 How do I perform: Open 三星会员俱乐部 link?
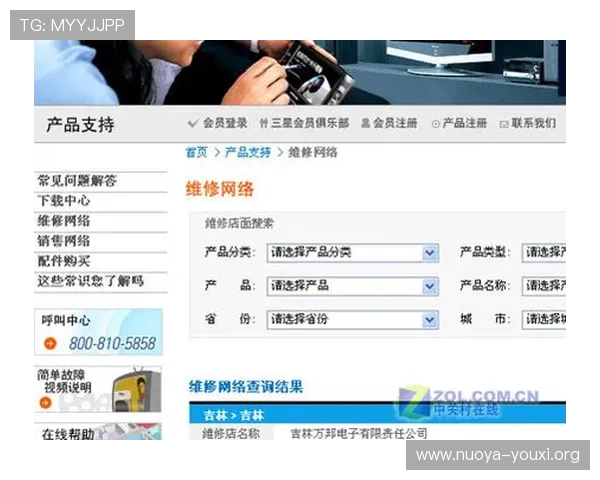tap(310, 123)
